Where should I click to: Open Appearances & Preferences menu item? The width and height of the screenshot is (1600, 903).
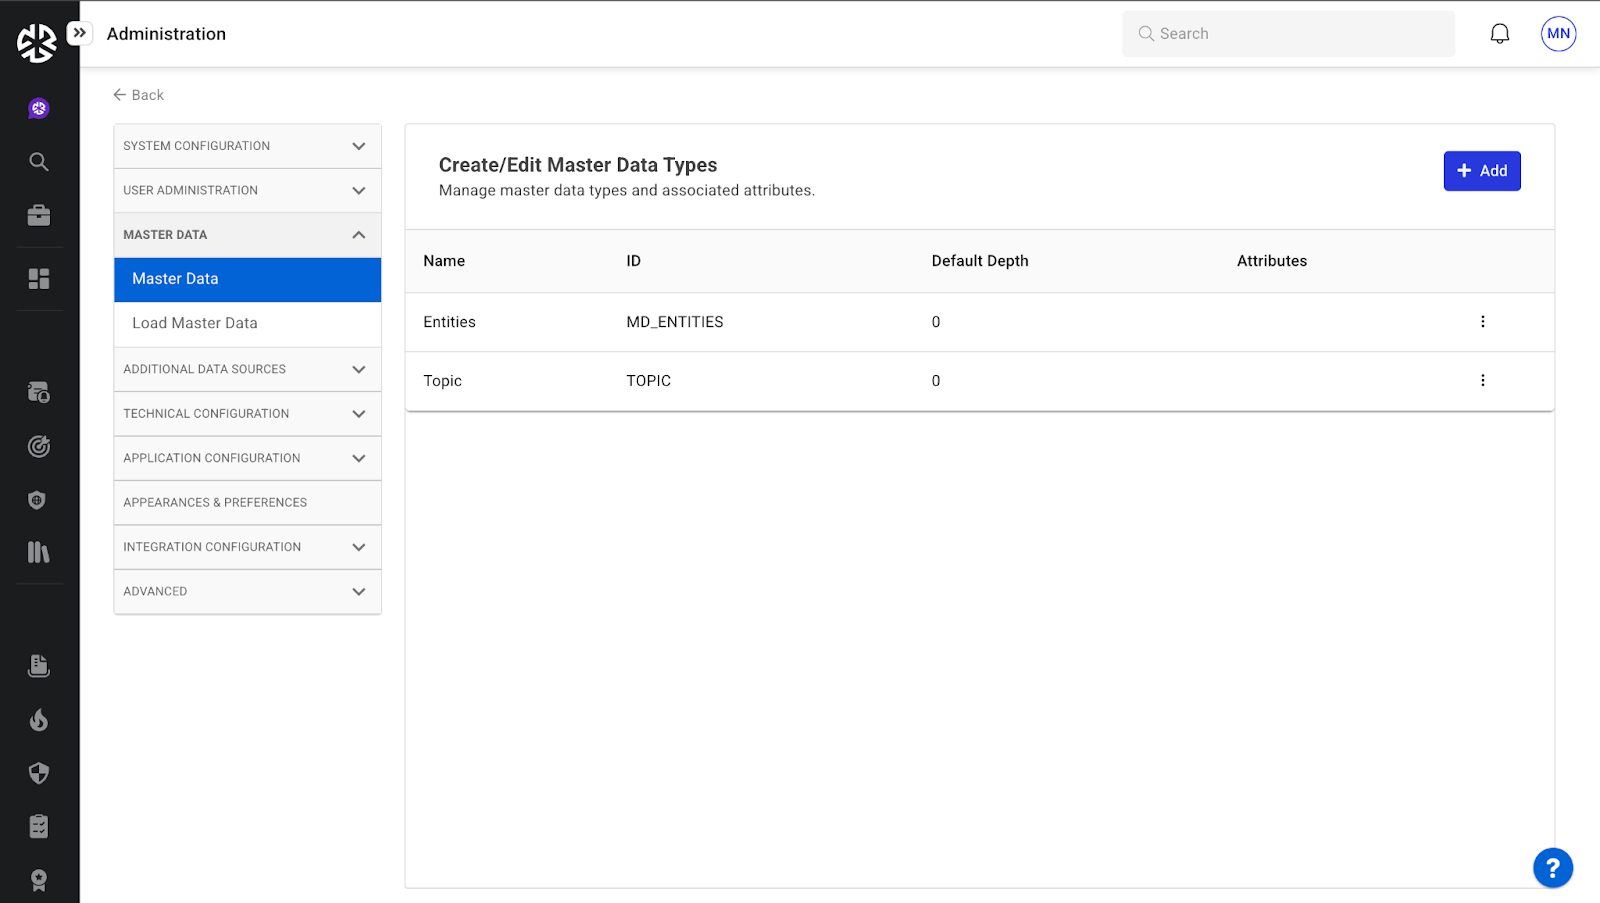215,503
